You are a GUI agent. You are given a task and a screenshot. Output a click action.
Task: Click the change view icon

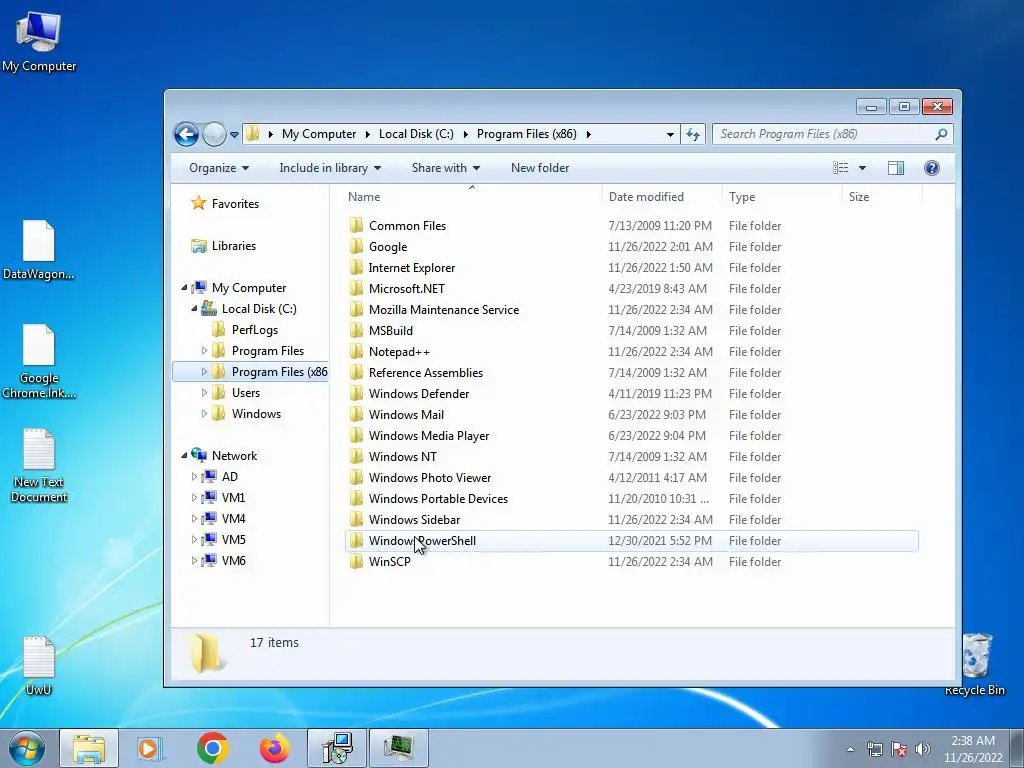click(840, 168)
